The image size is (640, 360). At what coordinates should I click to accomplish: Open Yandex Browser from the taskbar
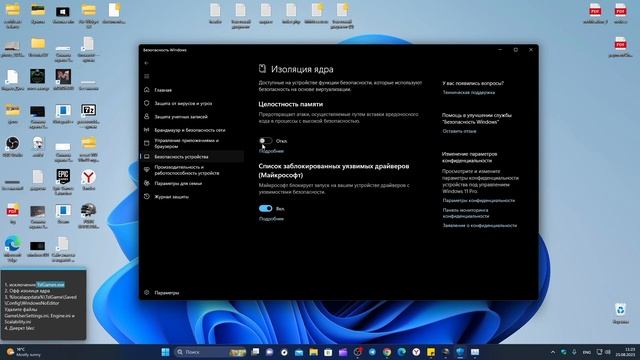coord(416,352)
